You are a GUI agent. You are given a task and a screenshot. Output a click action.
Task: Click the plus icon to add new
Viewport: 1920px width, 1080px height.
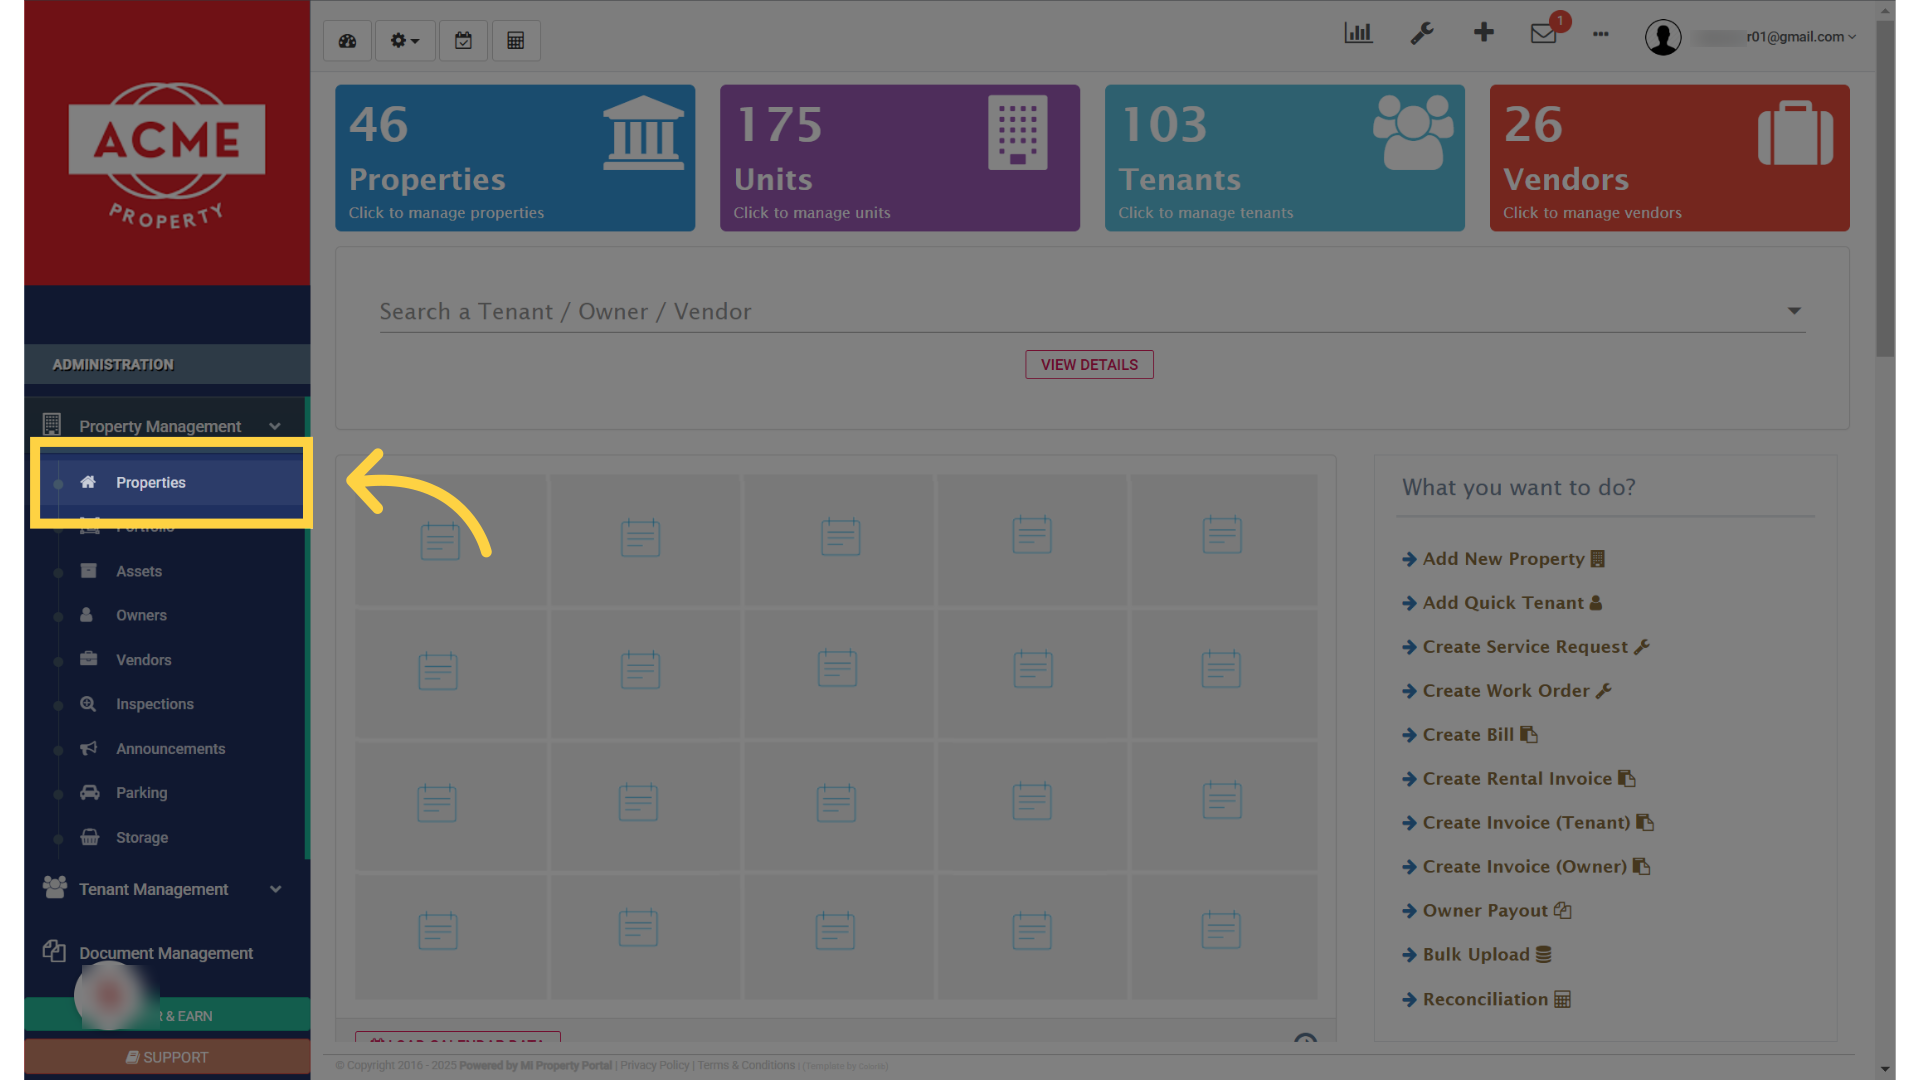1484,33
